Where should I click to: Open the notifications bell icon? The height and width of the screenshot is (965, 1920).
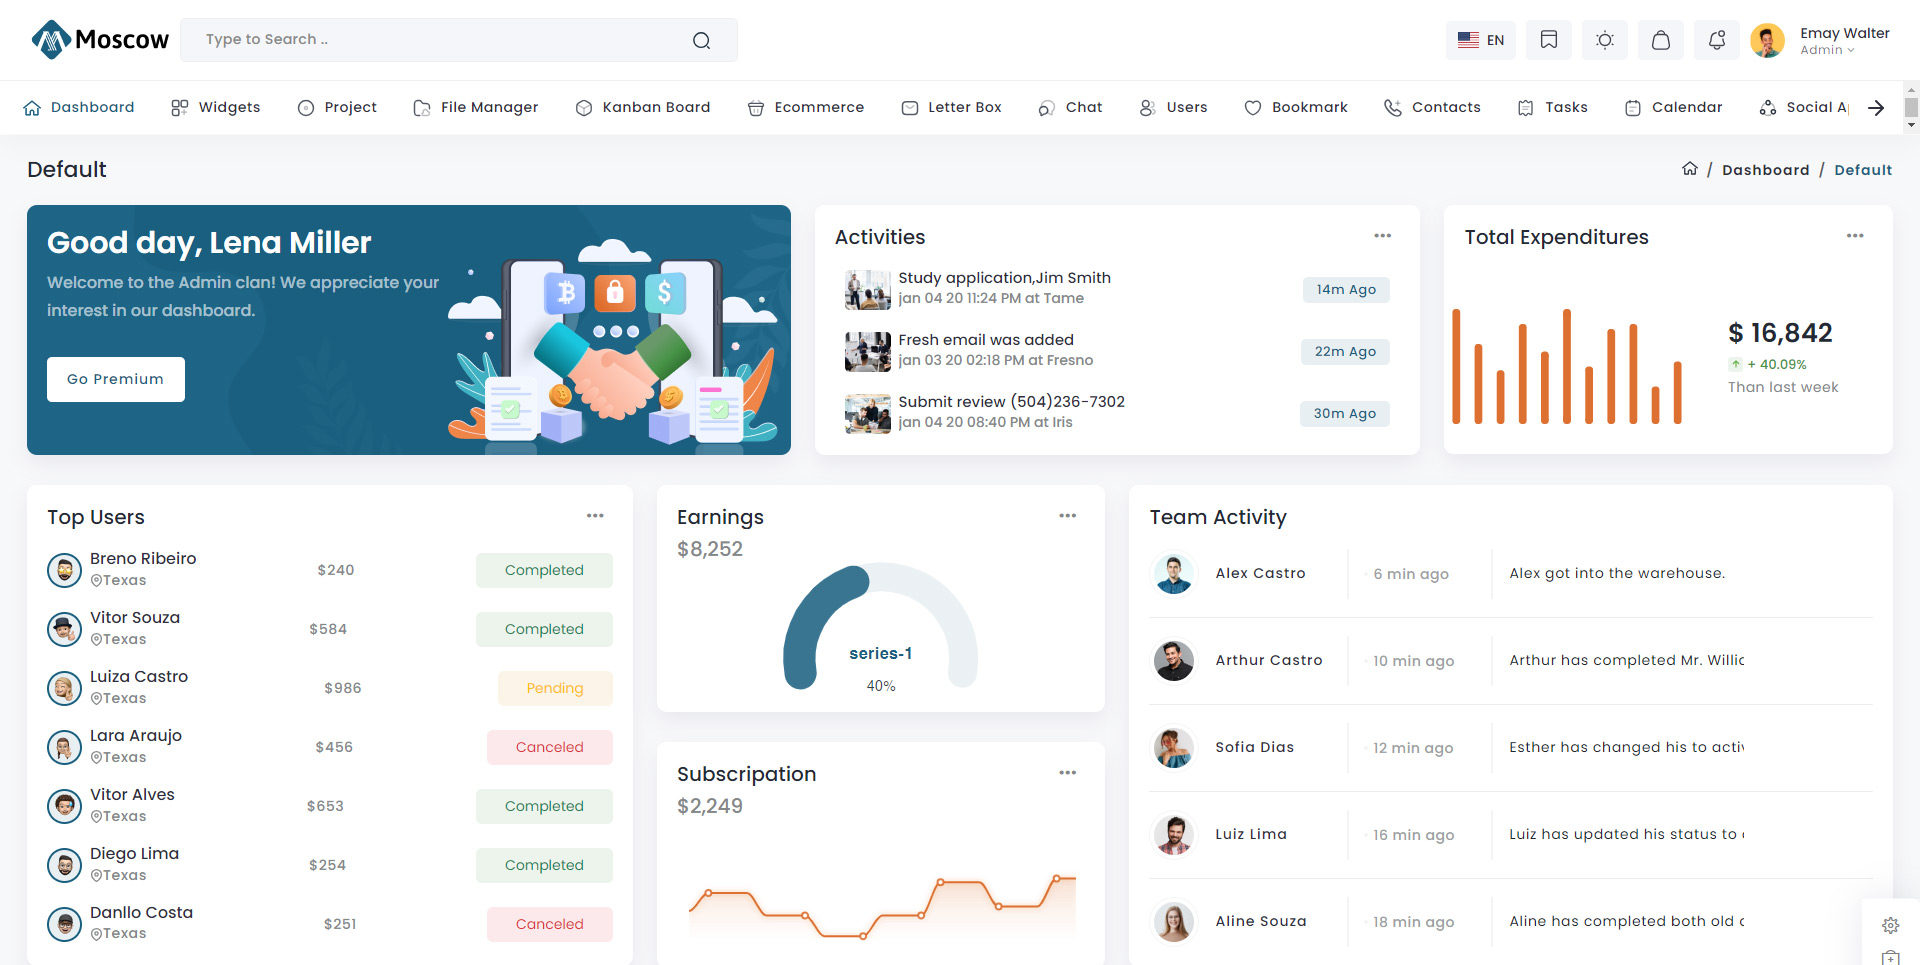pyautogui.click(x=1717, y=40)
